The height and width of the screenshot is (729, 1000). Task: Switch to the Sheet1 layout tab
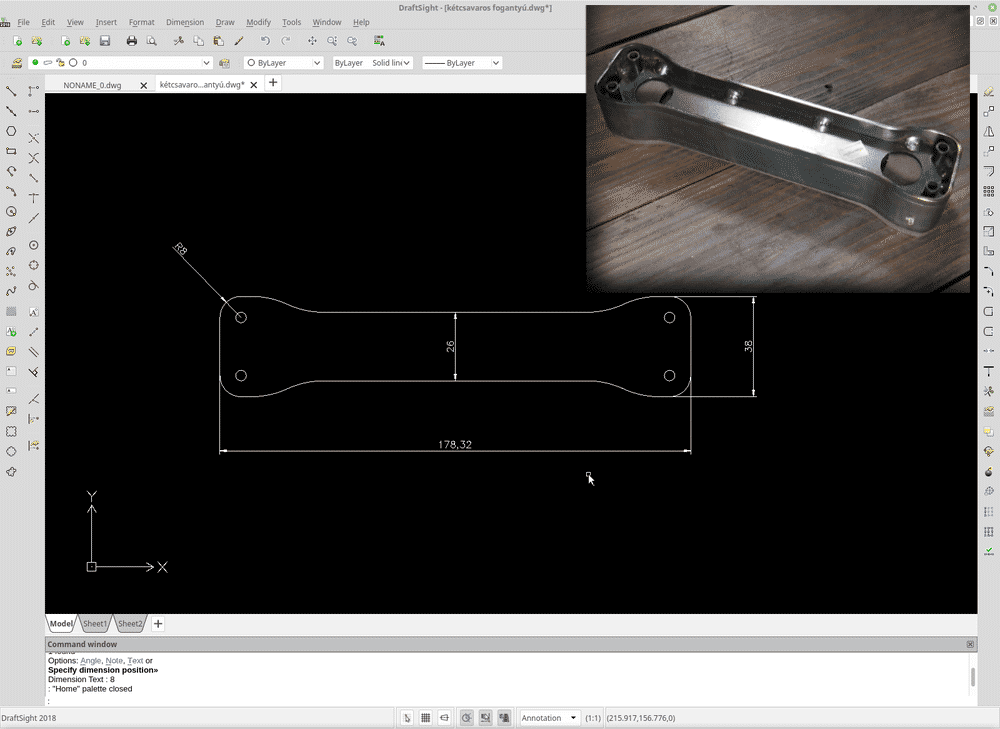[95, 624]
